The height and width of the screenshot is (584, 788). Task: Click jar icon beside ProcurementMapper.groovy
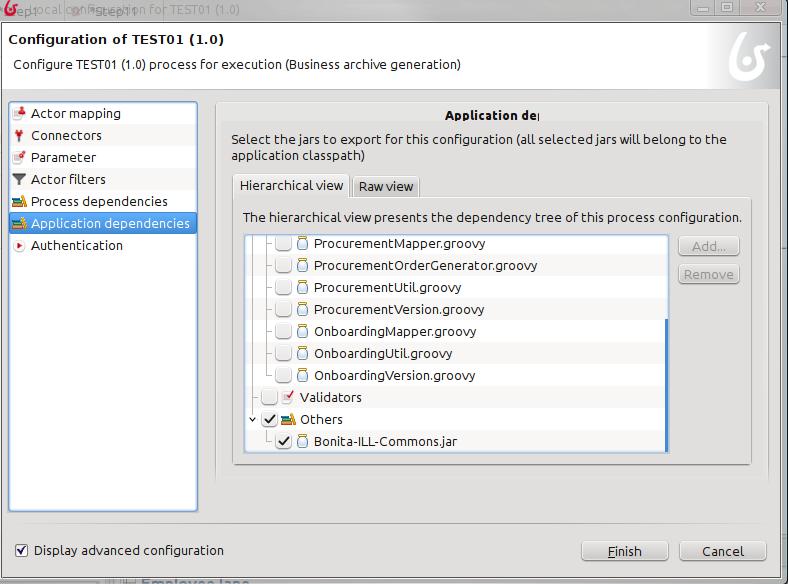[x=302, y=243]
